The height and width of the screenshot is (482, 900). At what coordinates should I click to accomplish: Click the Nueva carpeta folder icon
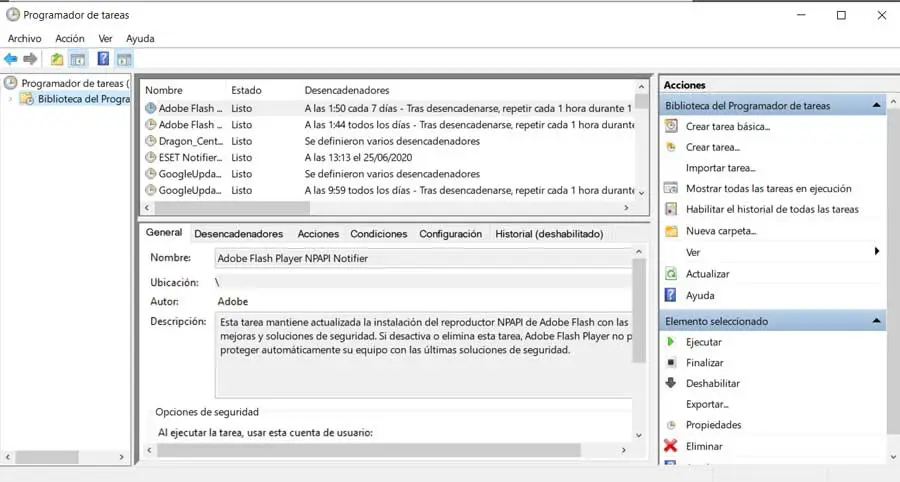(671, 231)
